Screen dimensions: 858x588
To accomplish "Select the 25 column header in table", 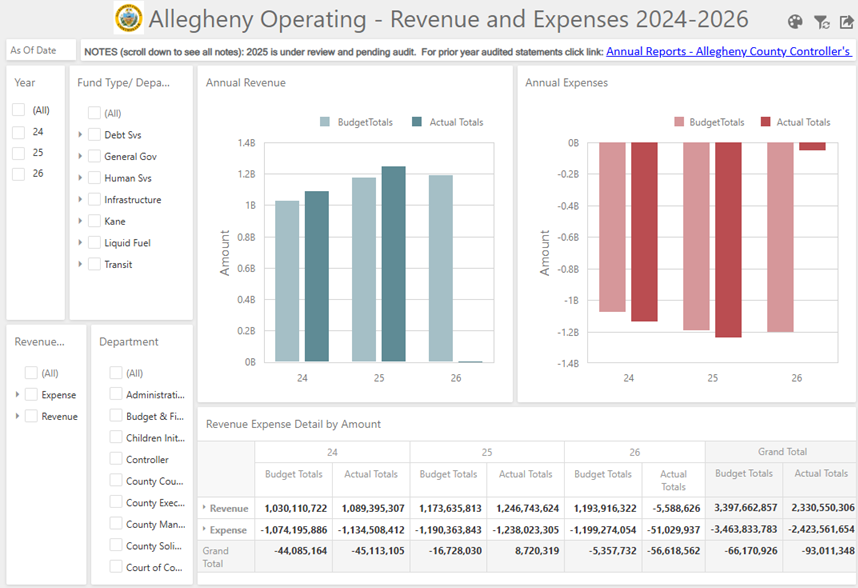I will pyautogui.click(x=487, y=452).
